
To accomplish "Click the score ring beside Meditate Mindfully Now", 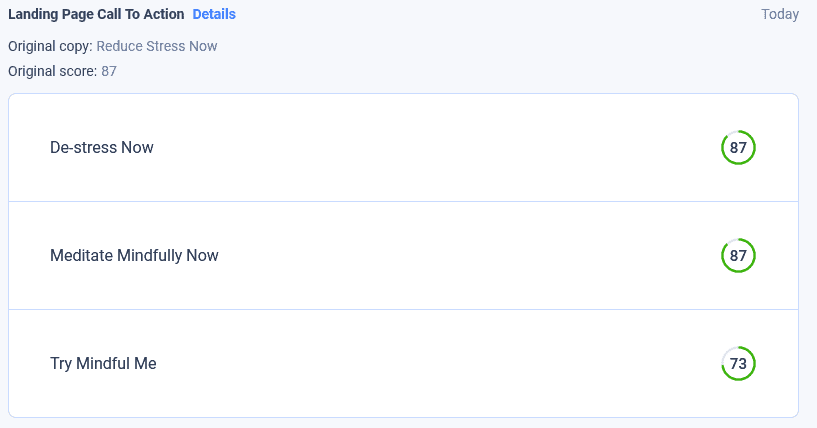I will pos(738,256).
